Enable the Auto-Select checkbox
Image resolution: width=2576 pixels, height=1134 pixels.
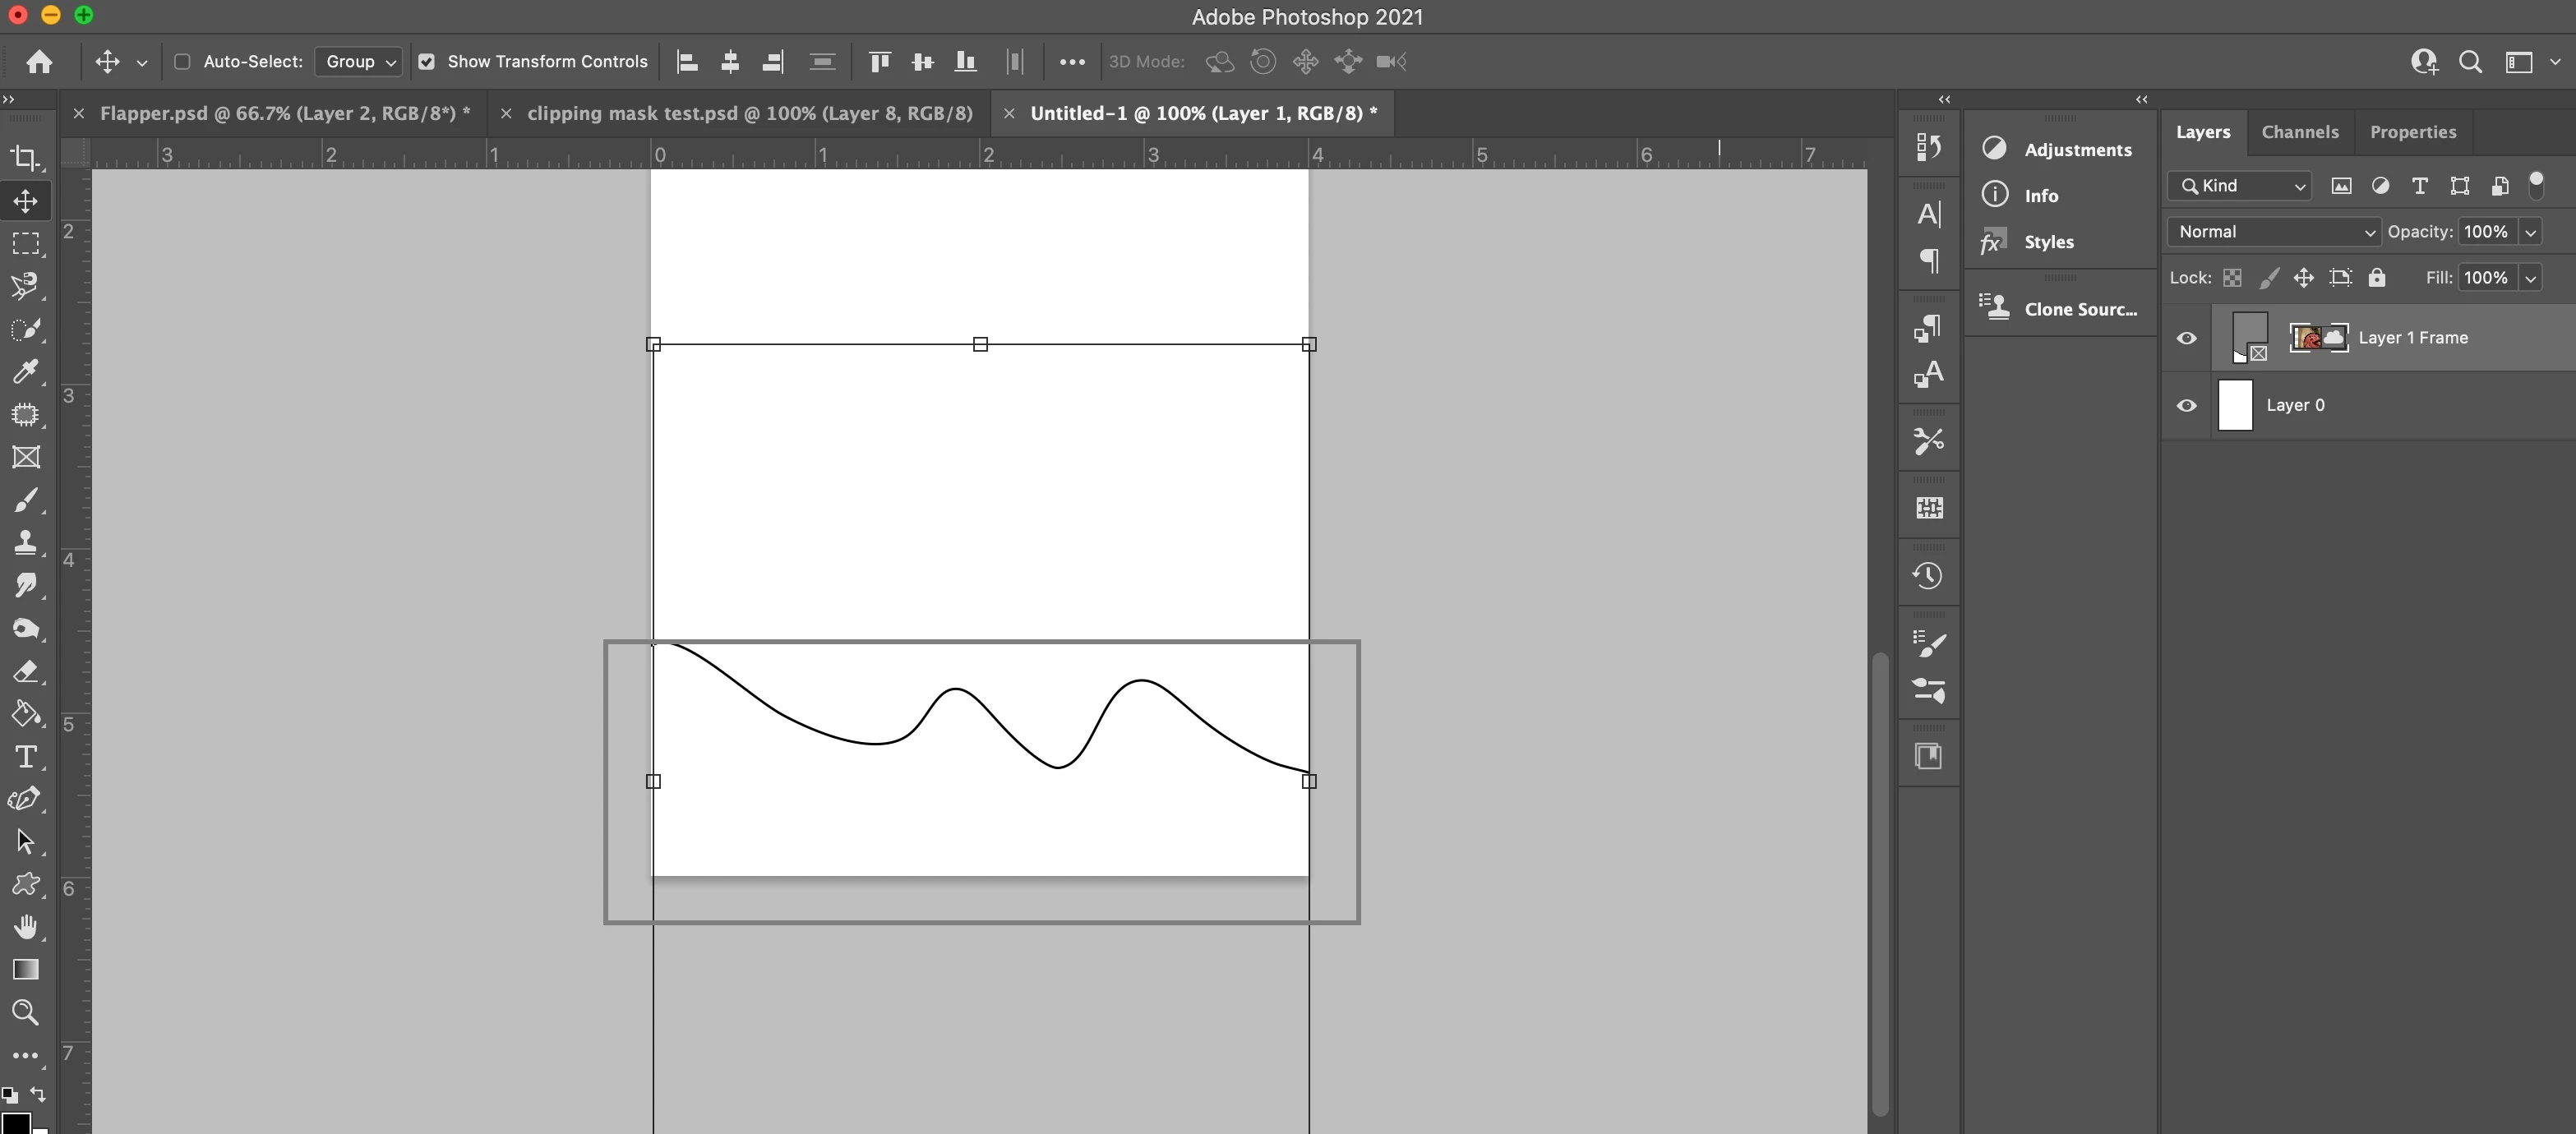tap(182, 62)
